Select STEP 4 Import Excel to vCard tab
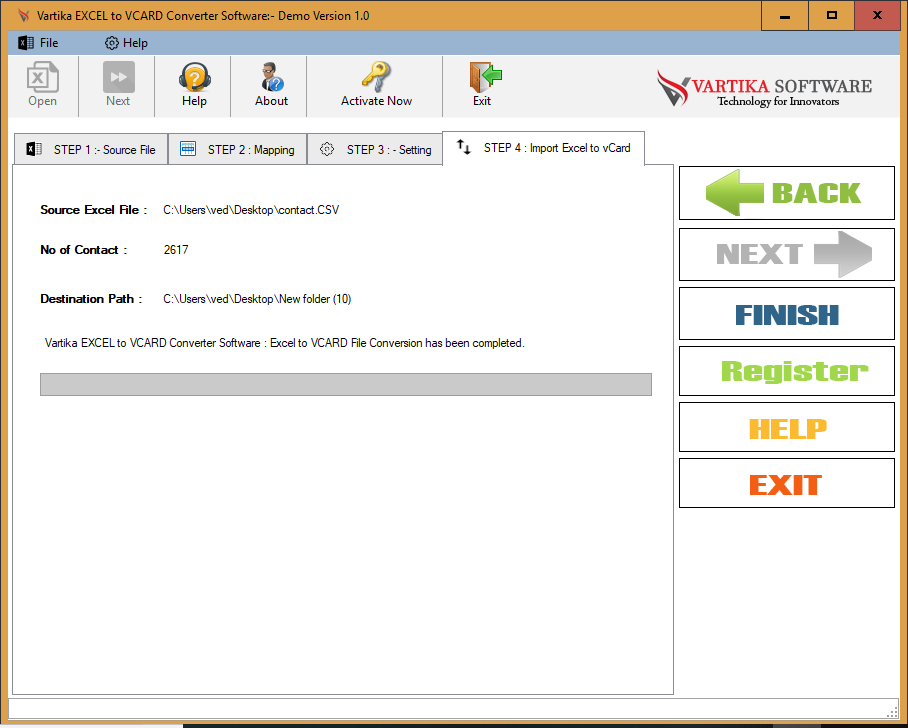The height and width of the screenshot is (728, 908). [544, 148]
